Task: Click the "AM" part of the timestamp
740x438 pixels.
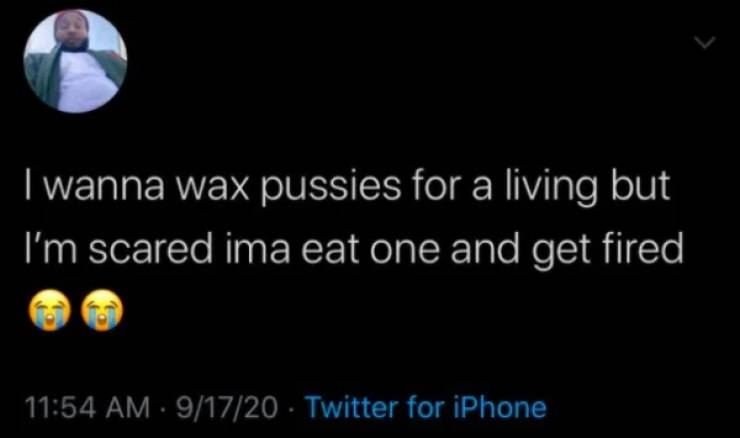Action: click(127, 407)
